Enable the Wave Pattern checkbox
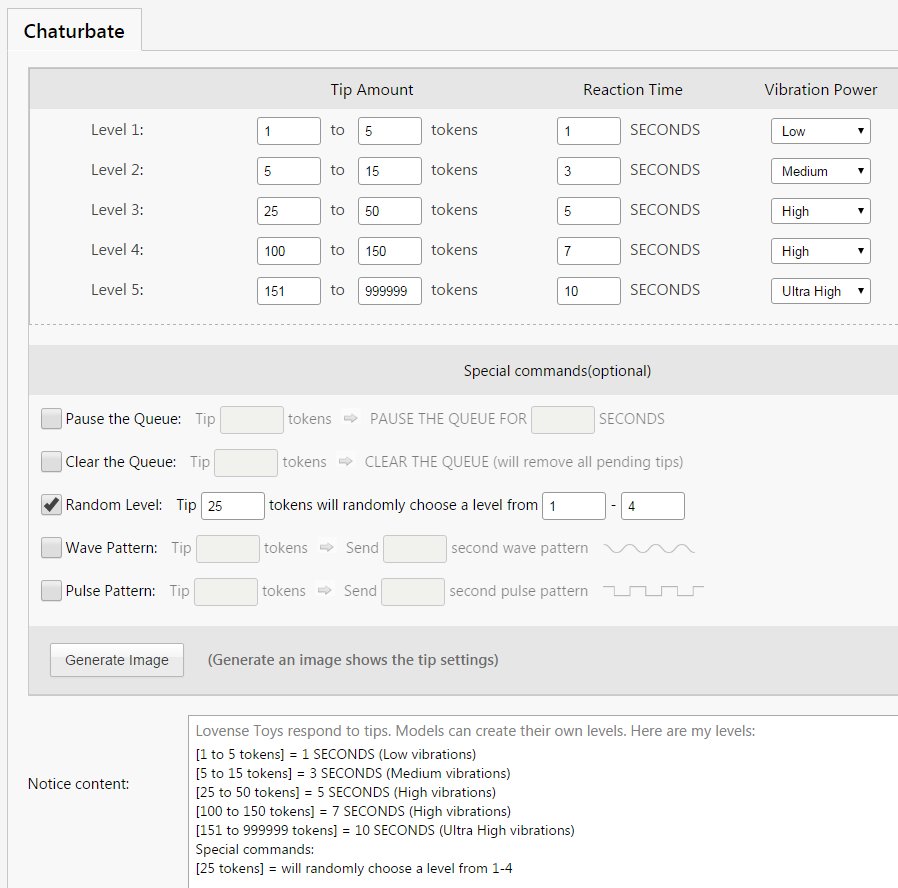 [51, 547]
